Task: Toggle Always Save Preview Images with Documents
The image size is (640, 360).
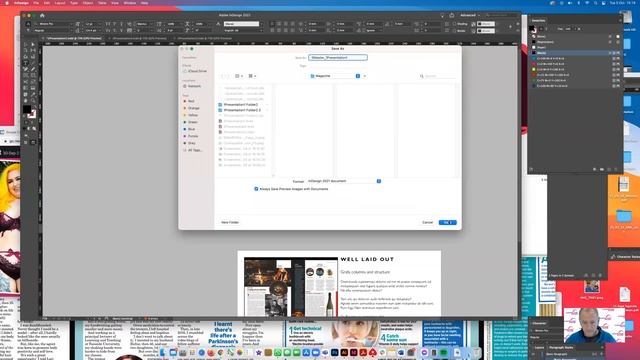Action: [x=256, y=189]
